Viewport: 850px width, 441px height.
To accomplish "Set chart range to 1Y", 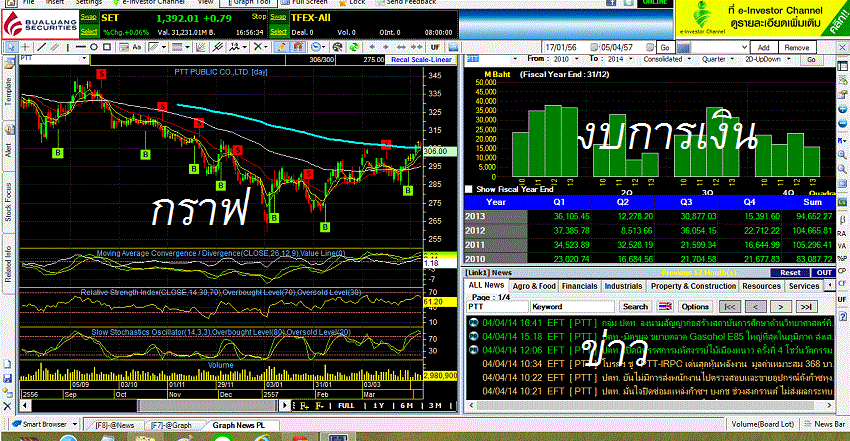I will [378, 405].
